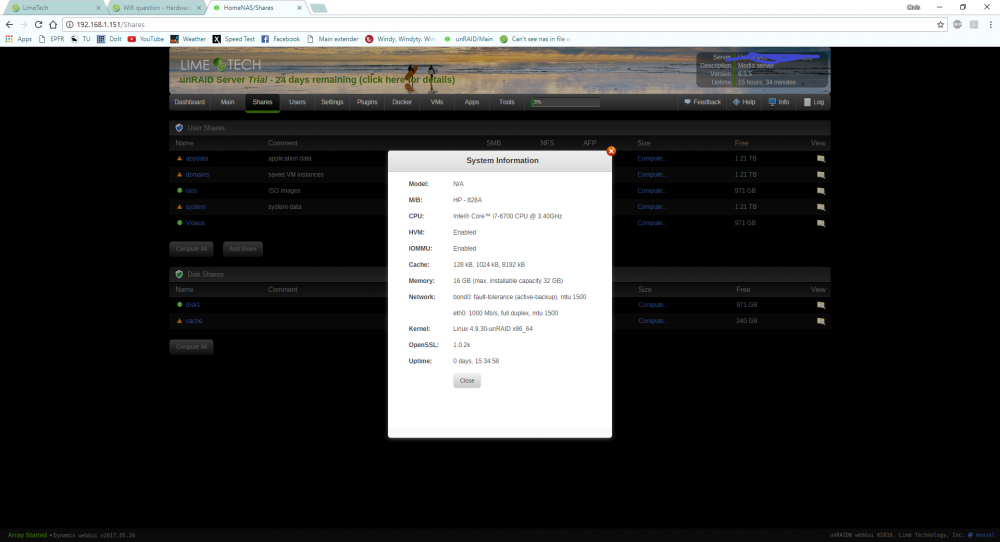This screenshot has width=1000, height=542.
Task: Open the system share
Action: [196, 207]
